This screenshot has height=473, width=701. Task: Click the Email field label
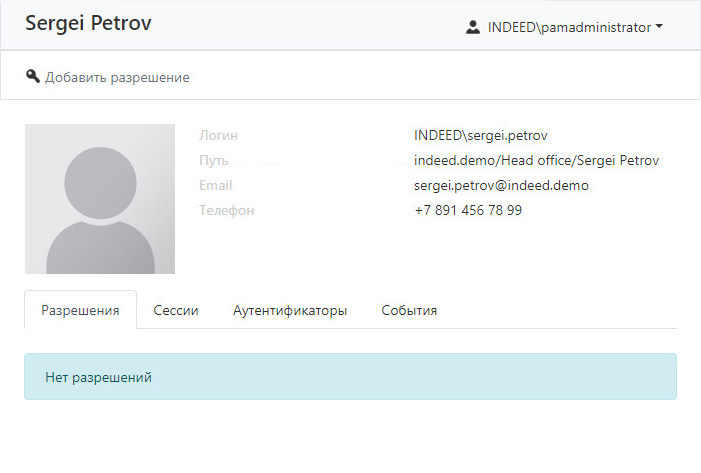[x=216, y=185]
